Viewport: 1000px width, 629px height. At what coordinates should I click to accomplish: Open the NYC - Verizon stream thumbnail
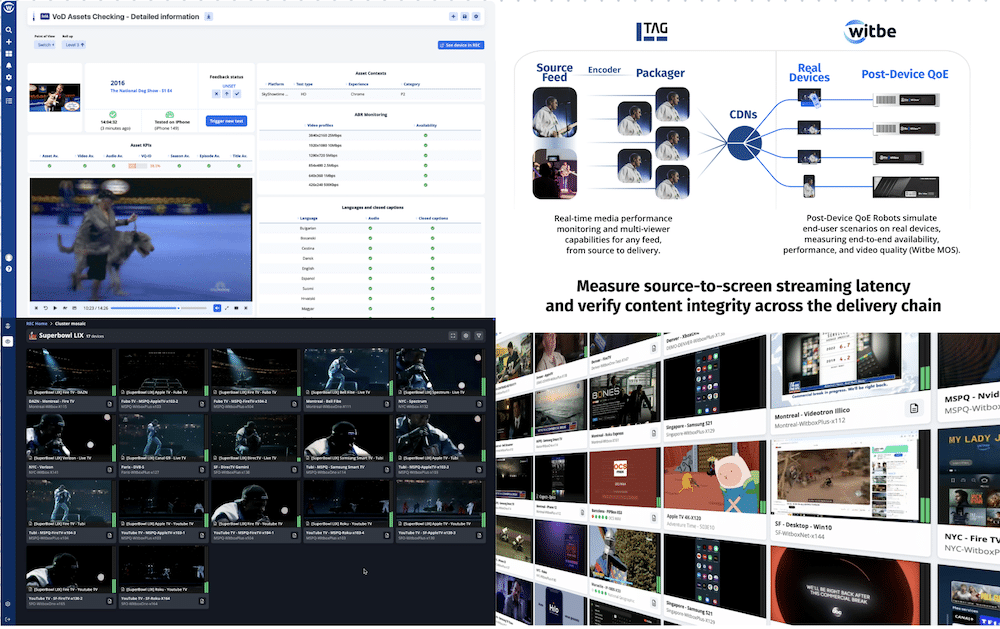coord(69,438)
